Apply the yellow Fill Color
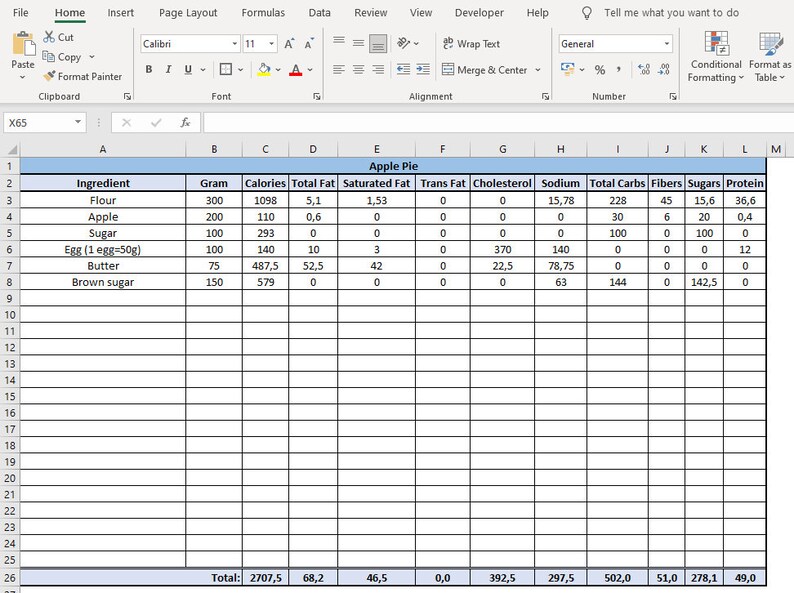794x593 pixels. pos(264,69)
